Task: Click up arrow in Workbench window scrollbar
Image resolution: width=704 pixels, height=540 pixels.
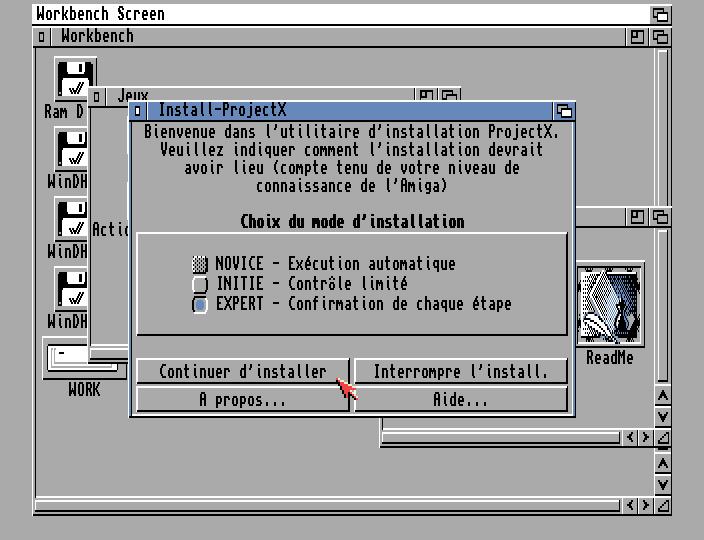Action: coord(663,464)
